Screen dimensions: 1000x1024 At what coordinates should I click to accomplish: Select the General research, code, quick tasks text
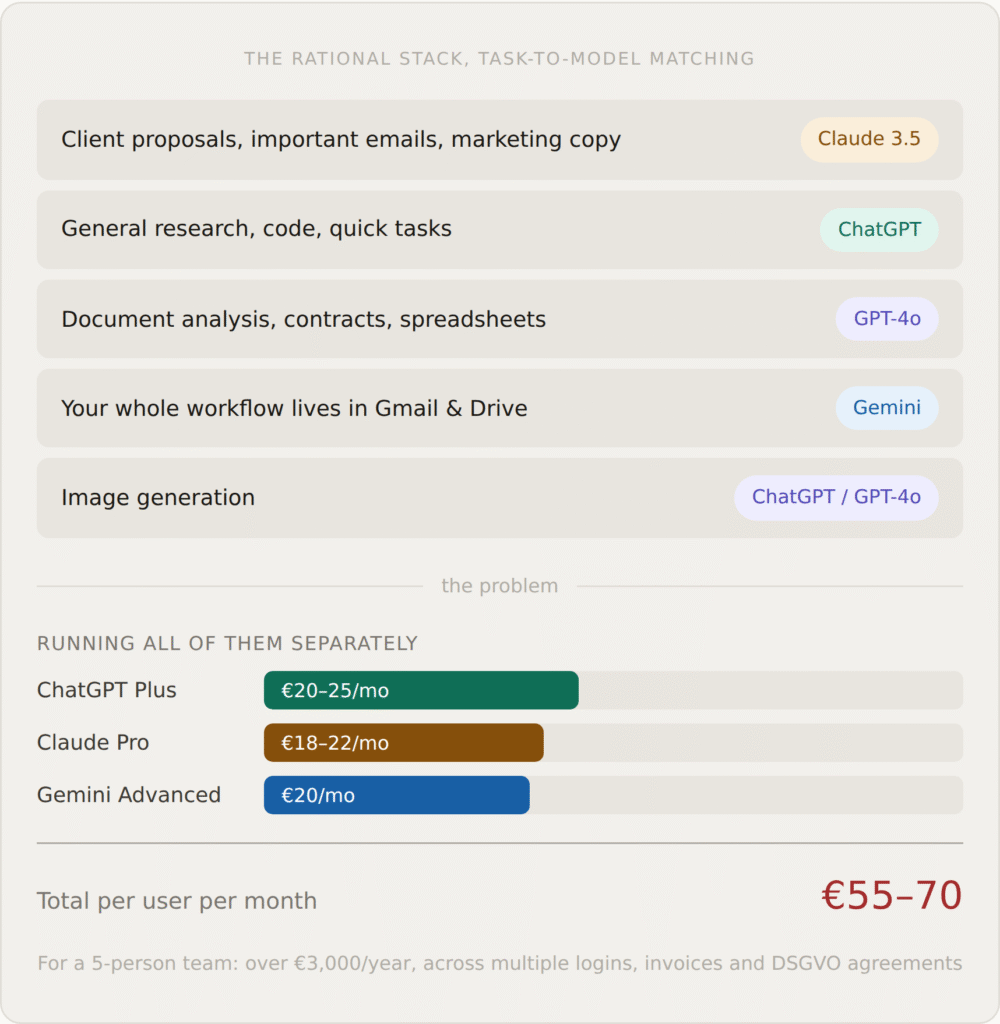256,229
